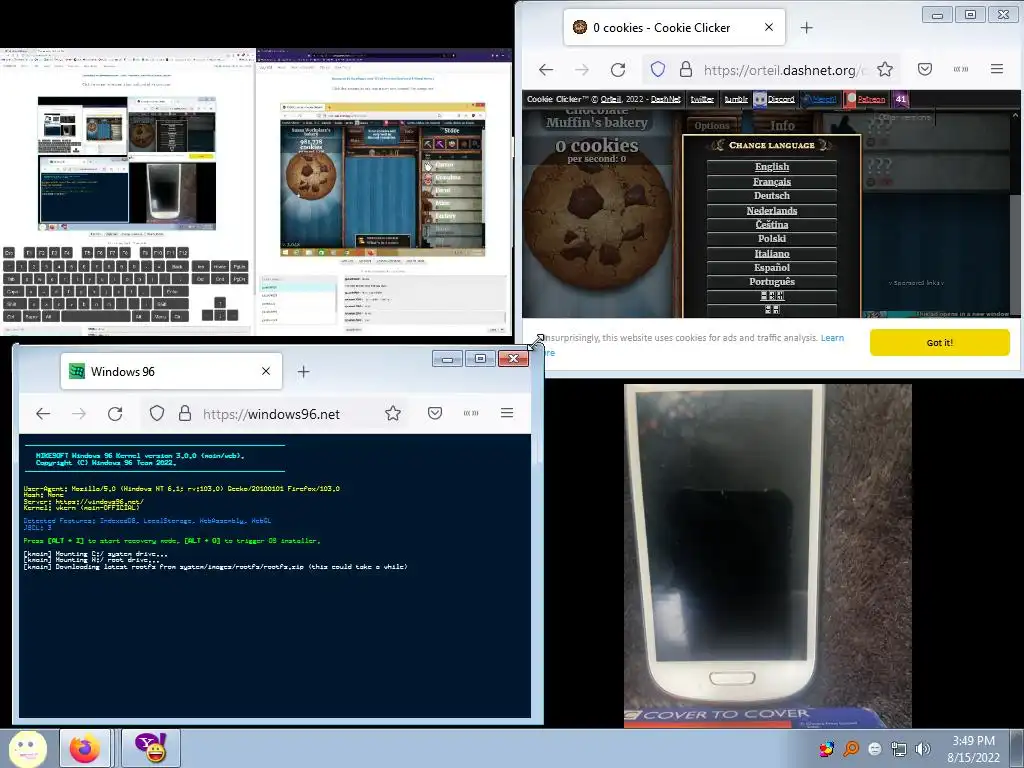Screen dimensions: 1024x768
Task: Go back in the Cookie Clicker browser window
Action: [x=546, y=69]
